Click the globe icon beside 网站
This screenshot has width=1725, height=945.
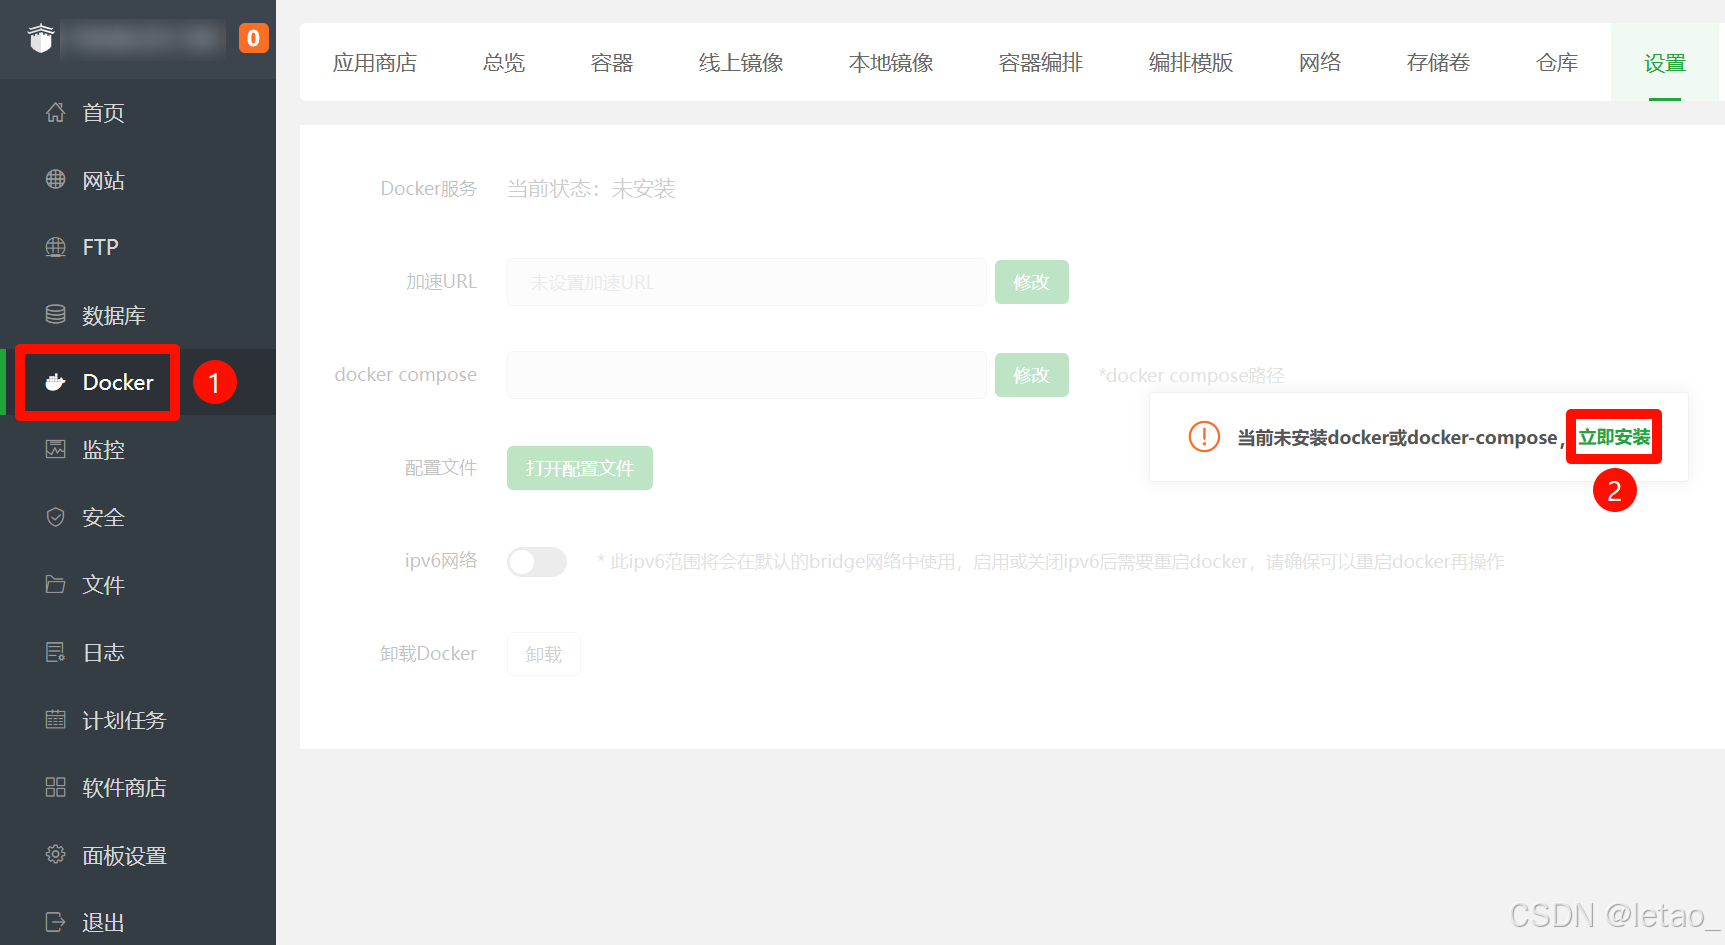(x=56, y=179)
